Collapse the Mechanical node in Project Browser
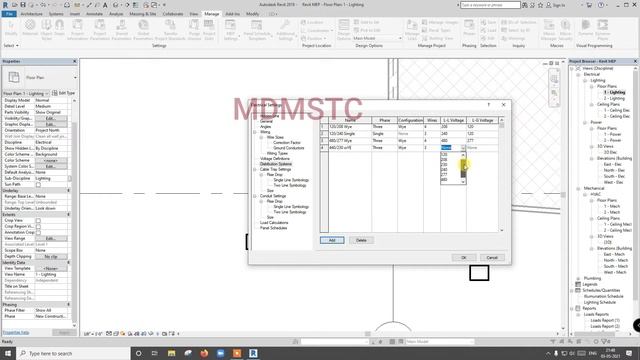The height and width of the screenshot is (360, 640). 578,189
